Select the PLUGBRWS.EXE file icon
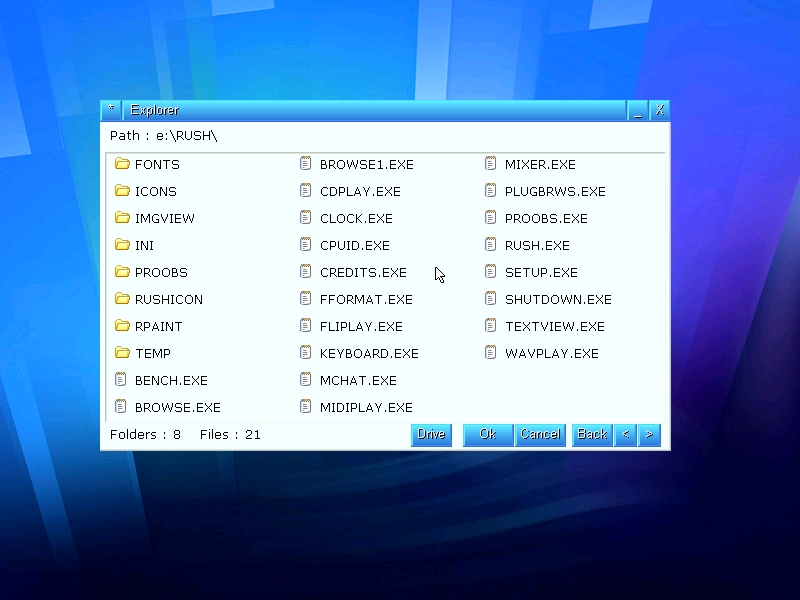This screenshot has width=800, height=600. point(490,190)
